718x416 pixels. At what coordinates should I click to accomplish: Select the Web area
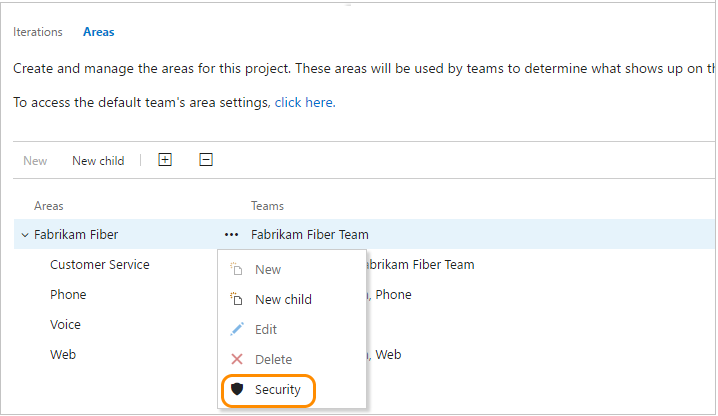(x=63, y=355)
